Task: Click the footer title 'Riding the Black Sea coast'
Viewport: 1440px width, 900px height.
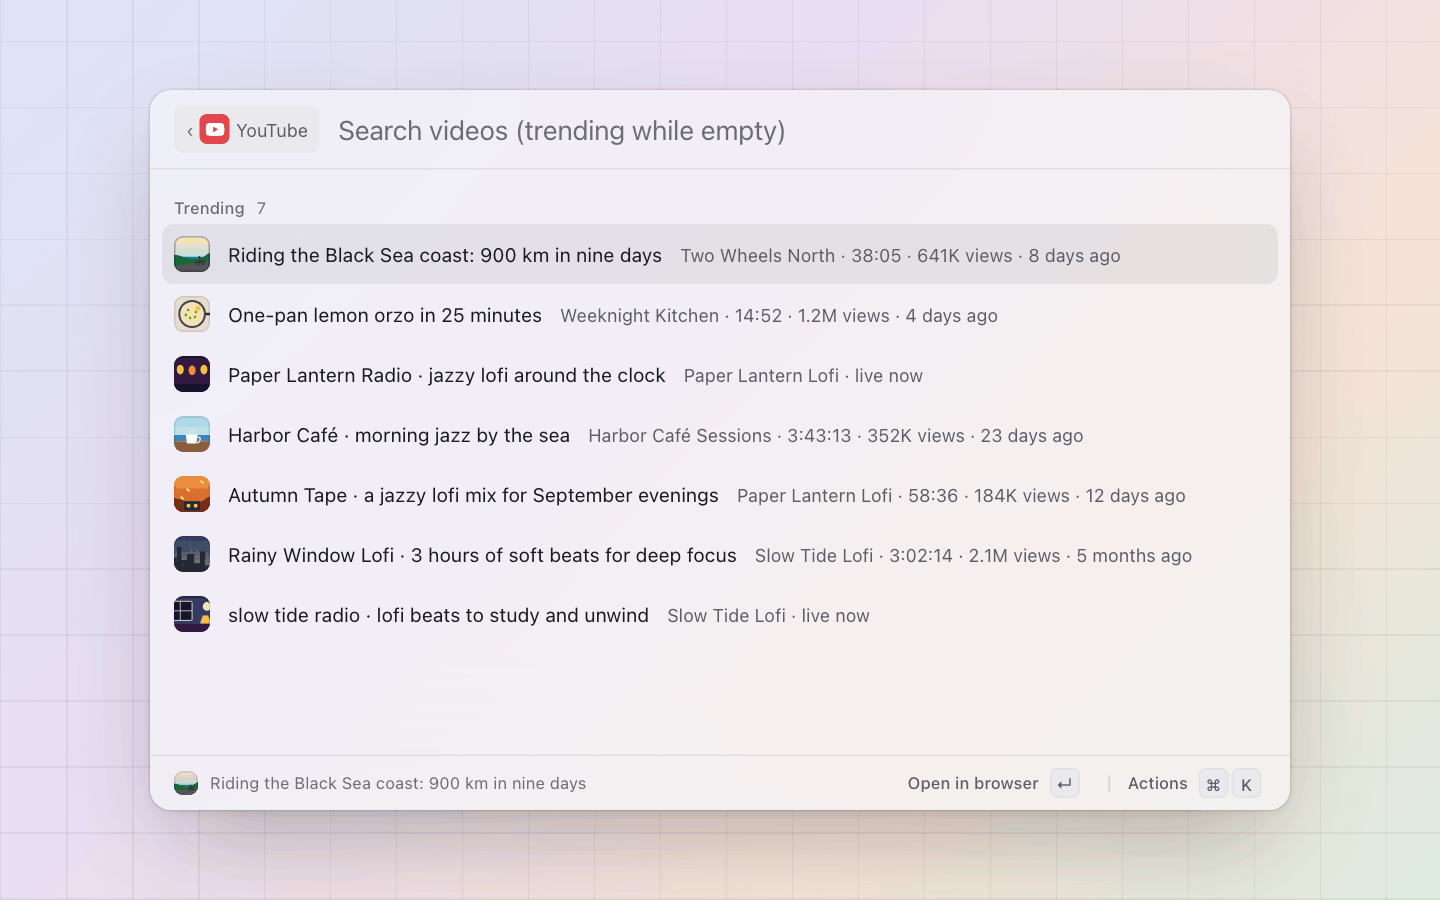Action: [398, 783]
